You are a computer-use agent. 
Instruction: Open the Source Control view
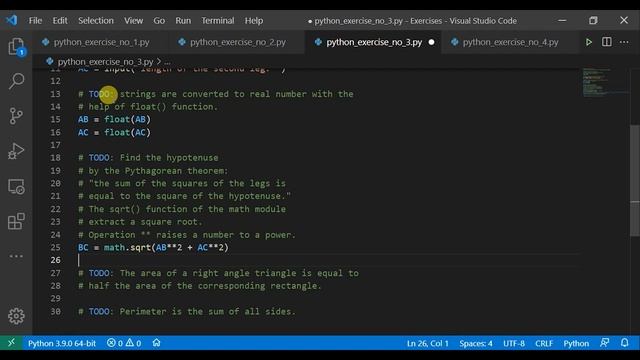click(x=16, y=116)
